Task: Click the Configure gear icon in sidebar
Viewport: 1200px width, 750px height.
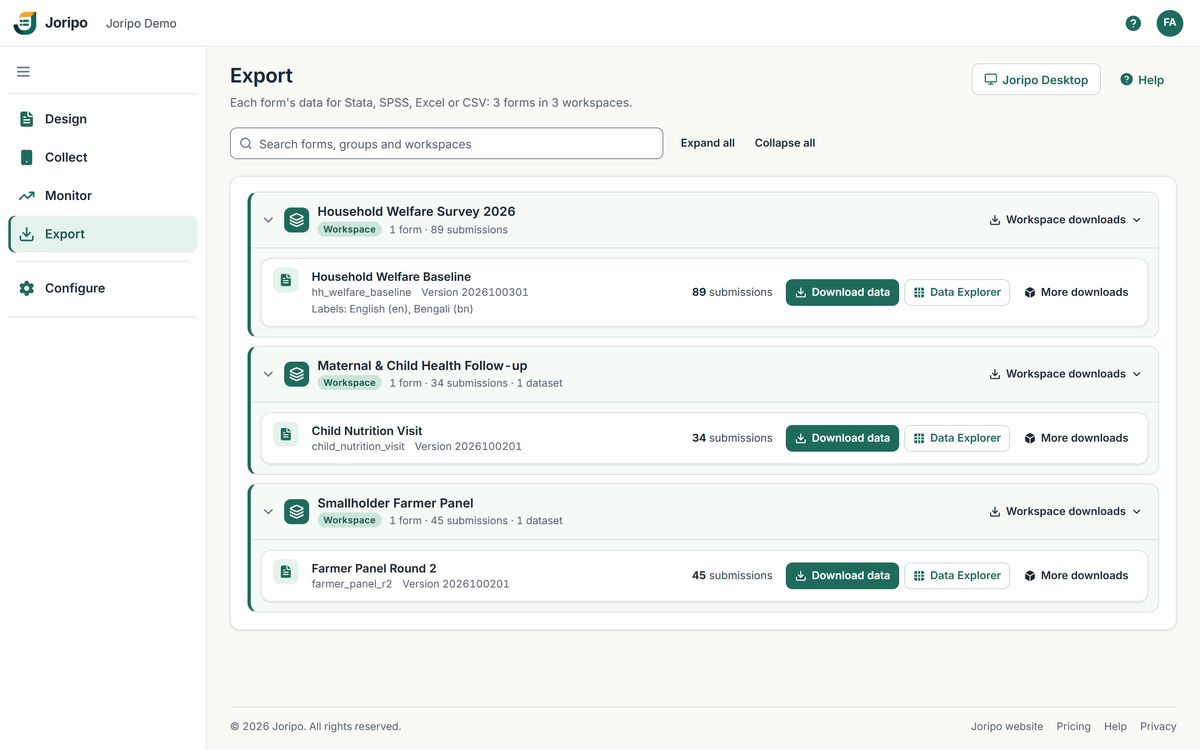Action: click(27, 288)
